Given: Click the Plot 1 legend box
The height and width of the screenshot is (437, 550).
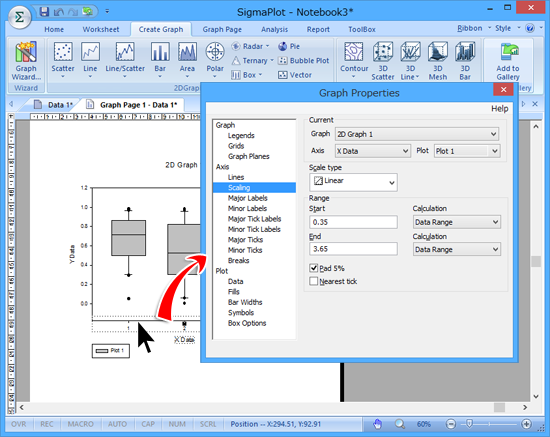Looking at the screenshot, I should coord(110,351).
